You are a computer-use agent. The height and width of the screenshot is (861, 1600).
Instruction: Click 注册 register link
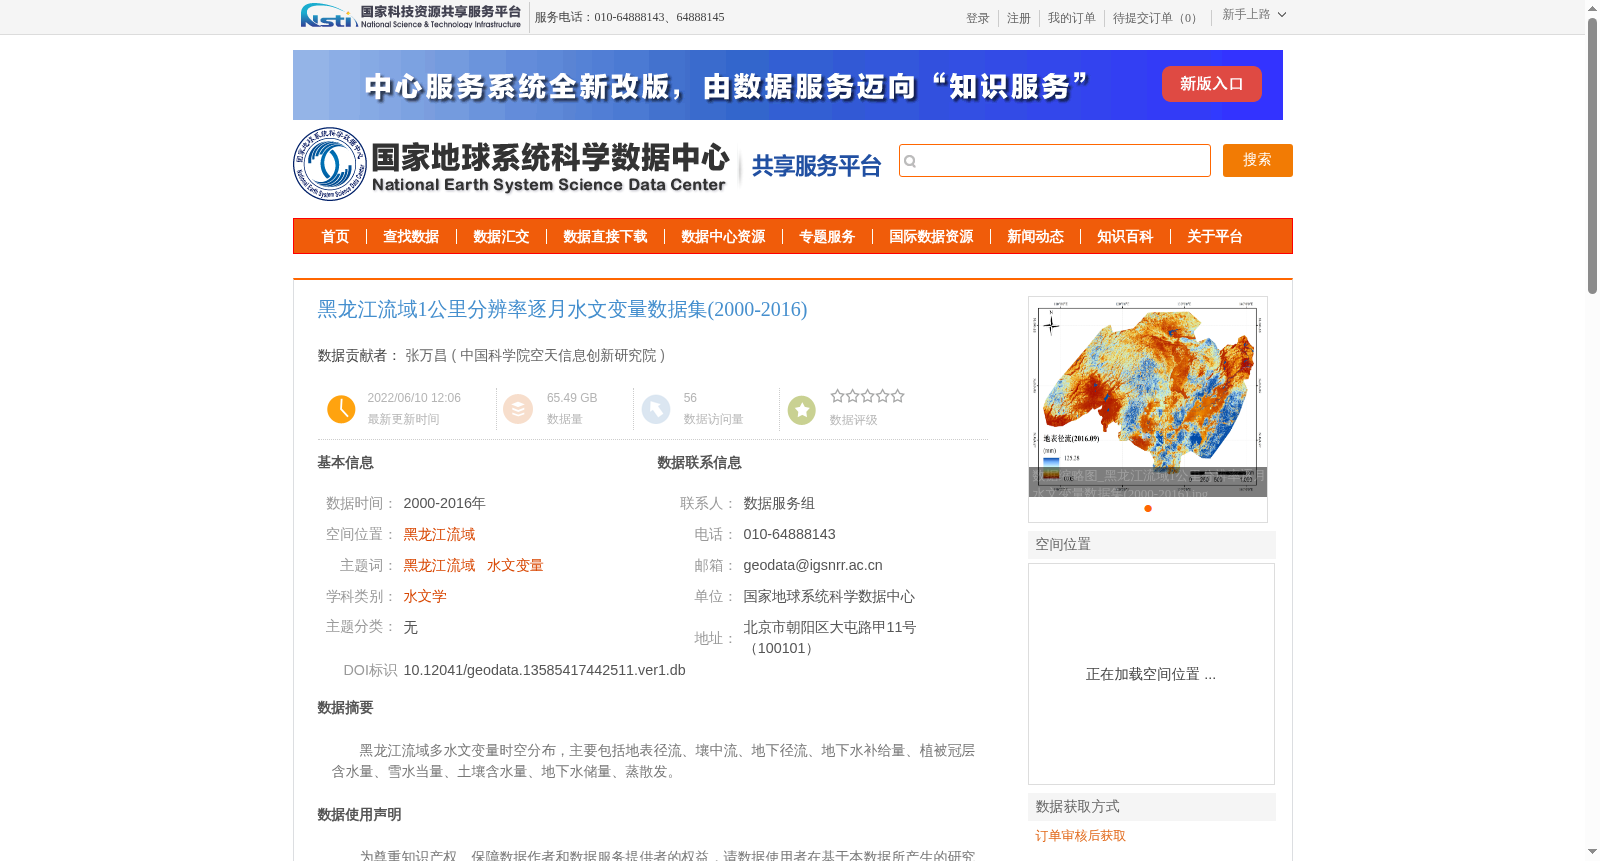[1018, 18]
